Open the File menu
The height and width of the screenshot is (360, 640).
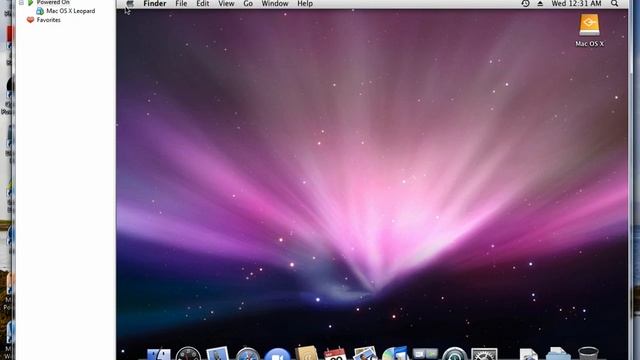pyautogui.click(x=181, y=4)
